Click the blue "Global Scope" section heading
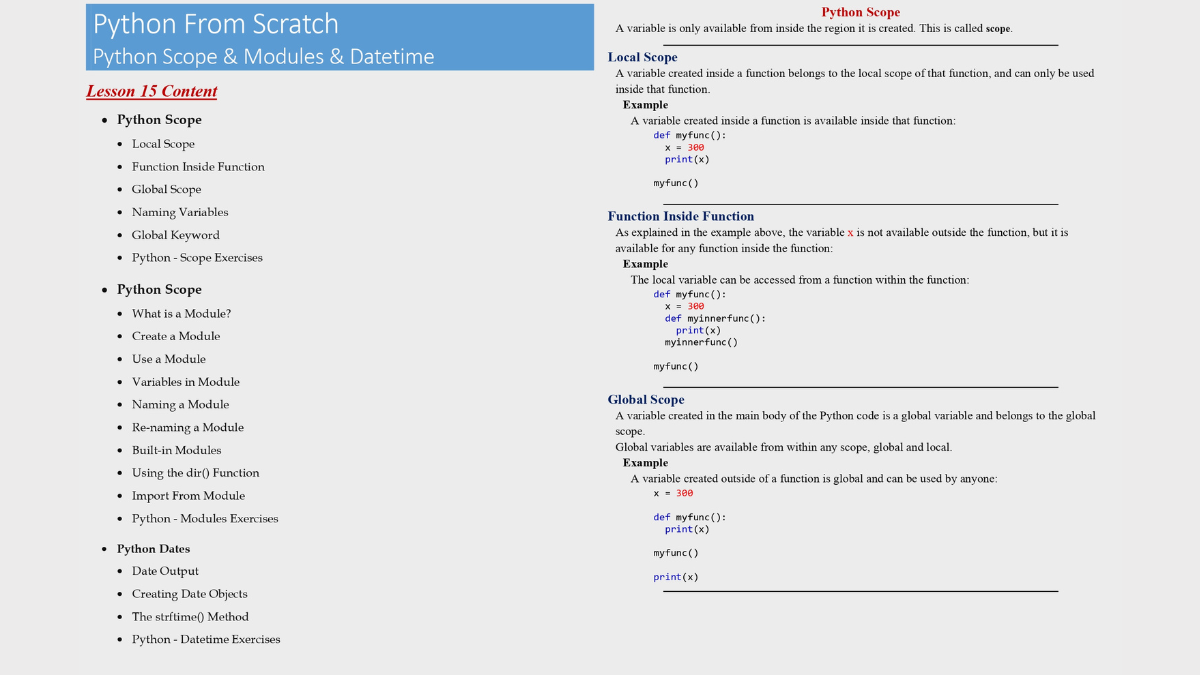Image resolution: width=1200 pixels, height=675 pixels. coord(646,400)
